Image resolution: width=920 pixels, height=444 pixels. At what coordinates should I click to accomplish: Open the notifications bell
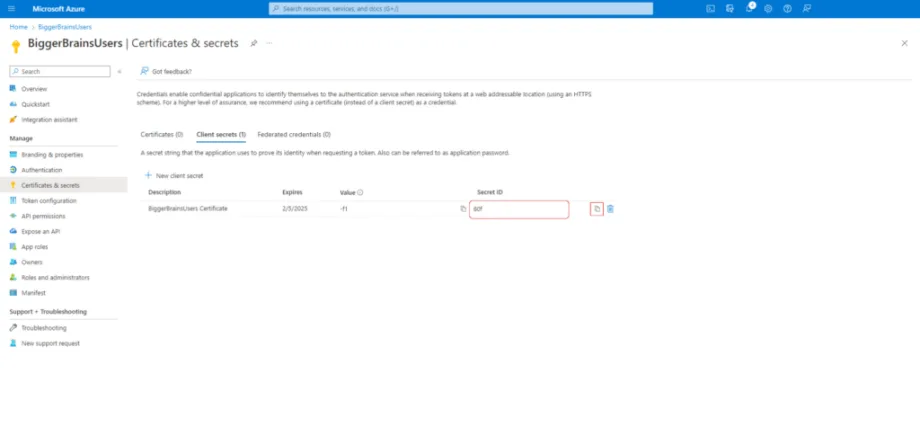[x=749, y=8]
